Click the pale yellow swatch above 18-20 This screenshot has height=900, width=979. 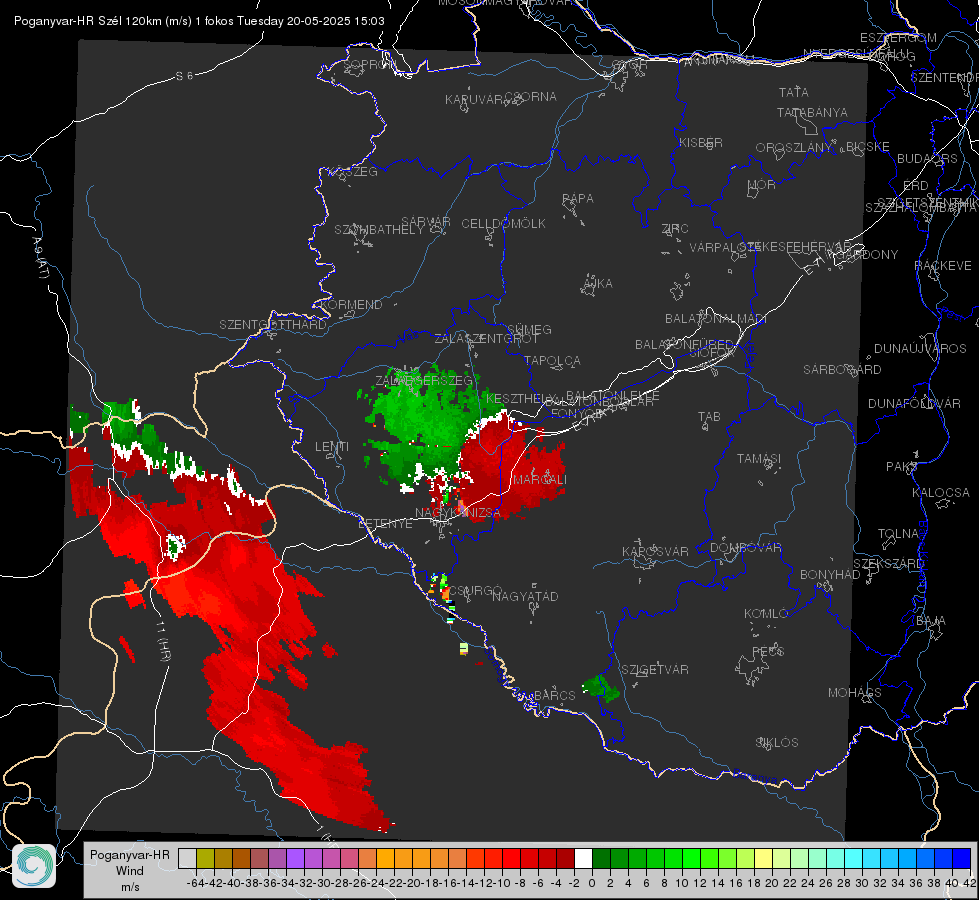764,858
